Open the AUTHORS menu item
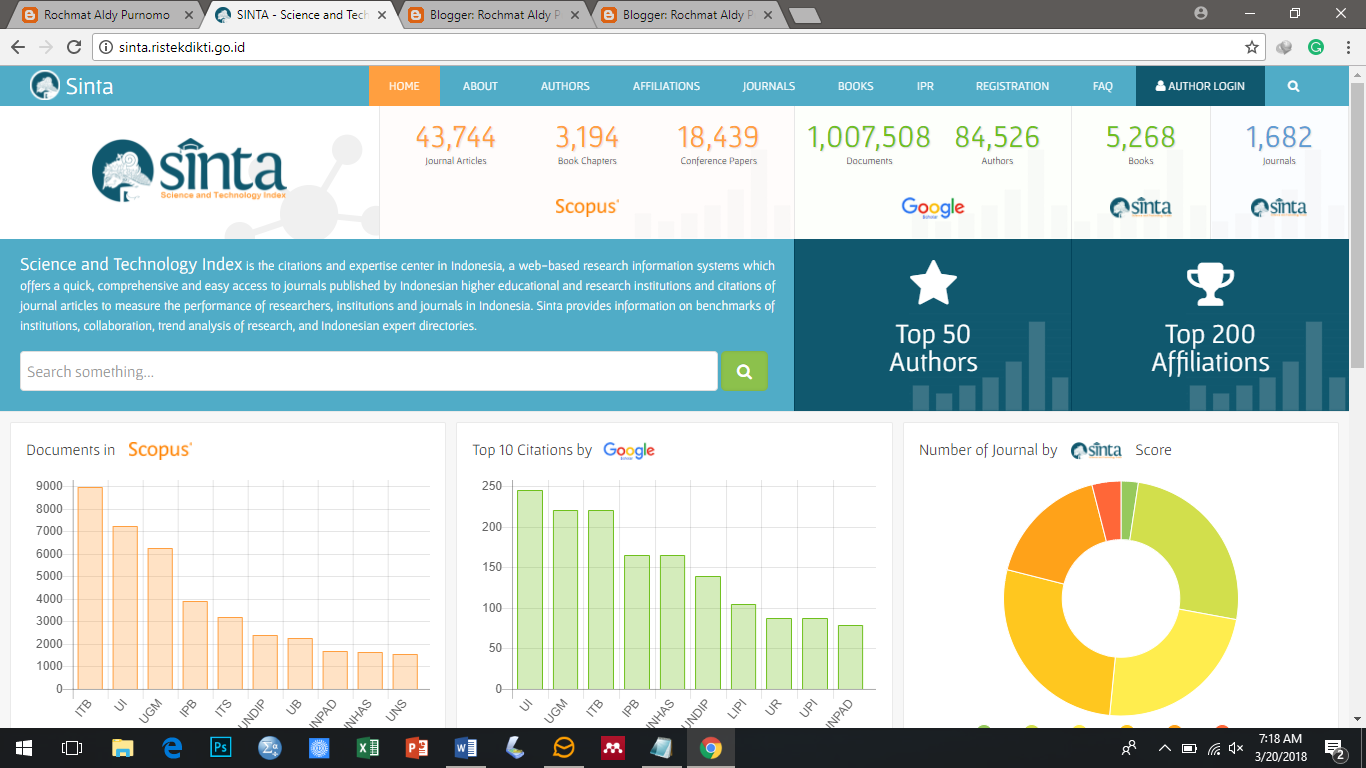The image size is (1366, 768). 565,86
